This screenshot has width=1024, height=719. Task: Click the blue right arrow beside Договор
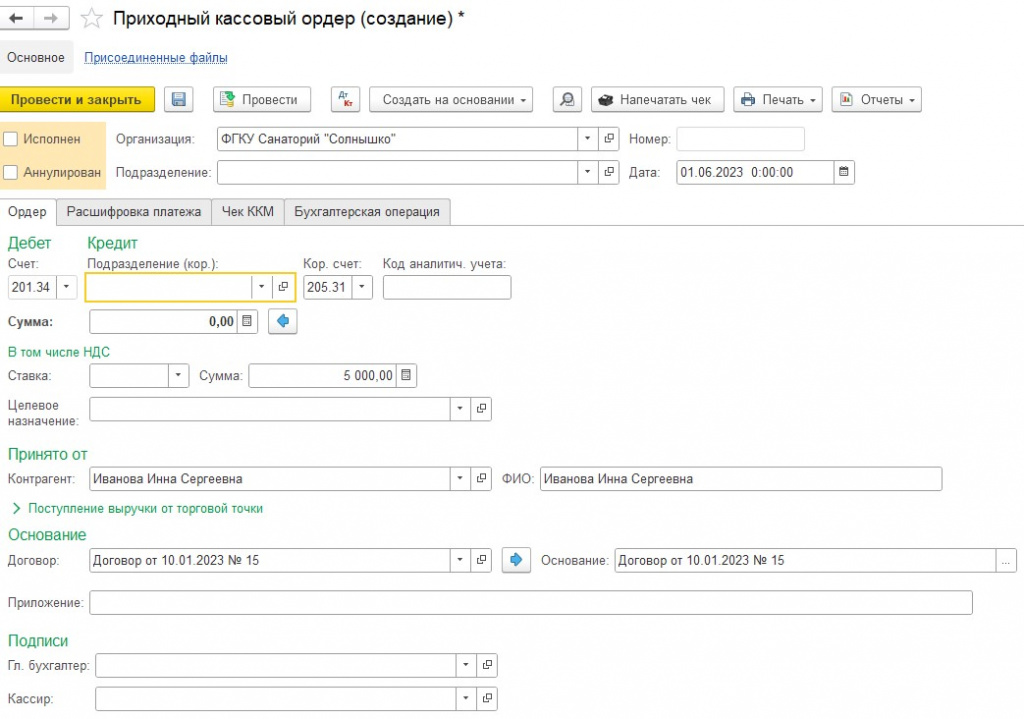click(516, 560)
